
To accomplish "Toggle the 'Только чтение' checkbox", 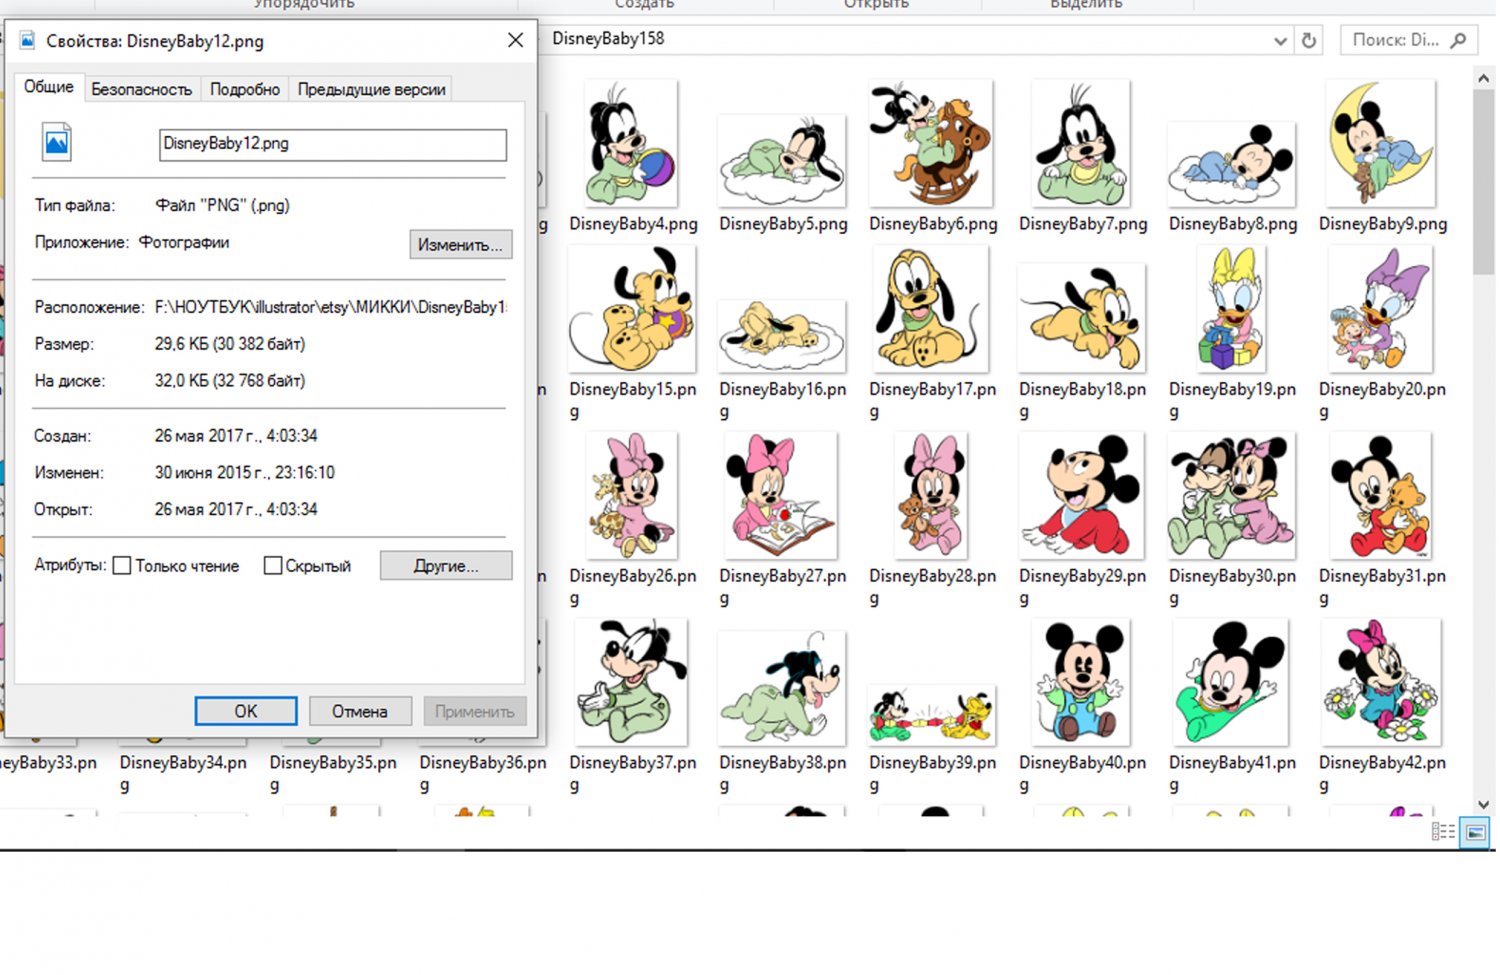I will pos(122,566).
